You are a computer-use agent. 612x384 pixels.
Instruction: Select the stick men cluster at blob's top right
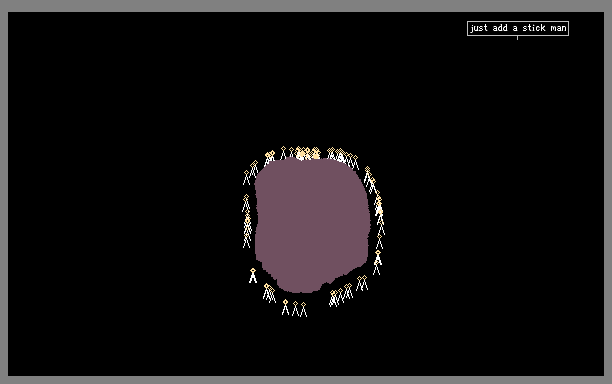(343, 158)
